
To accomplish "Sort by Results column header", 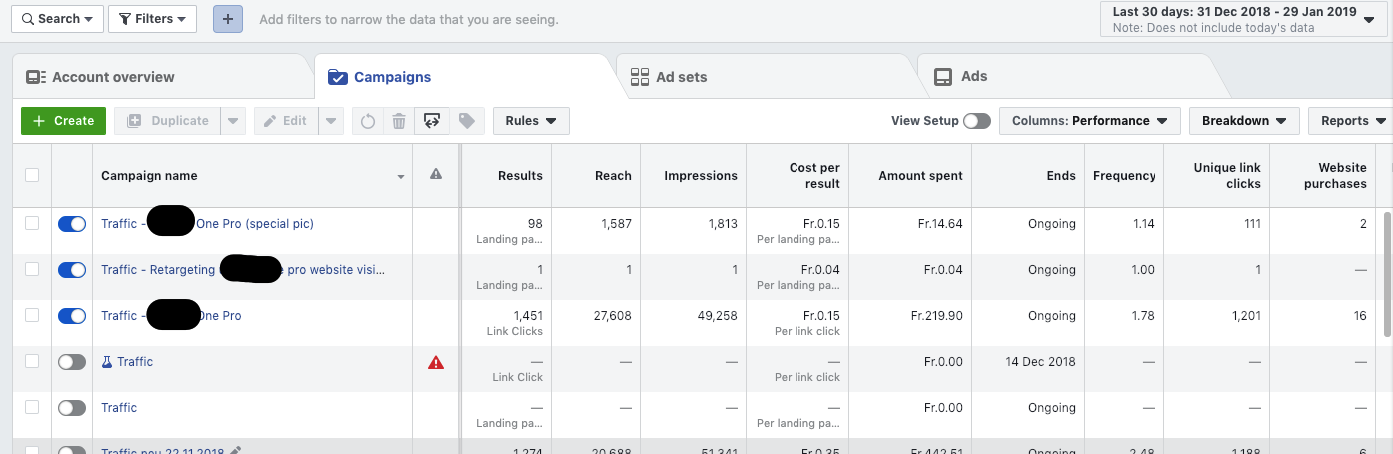I will [x=520, y=176].
